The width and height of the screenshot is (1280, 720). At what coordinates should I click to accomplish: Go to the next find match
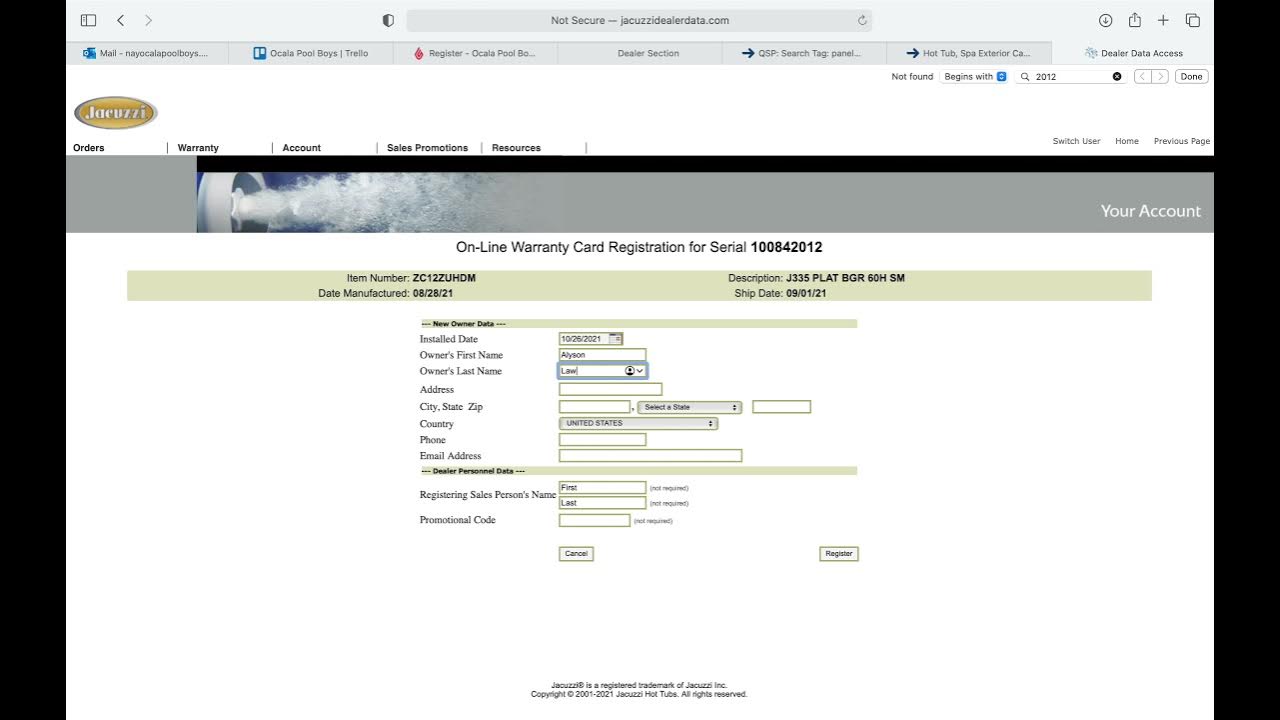[1160, 76]
